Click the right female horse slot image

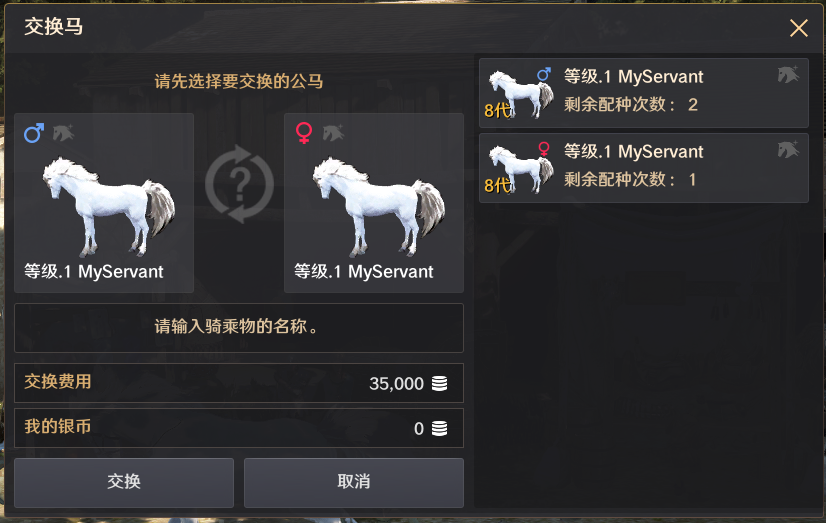[379, 206]
